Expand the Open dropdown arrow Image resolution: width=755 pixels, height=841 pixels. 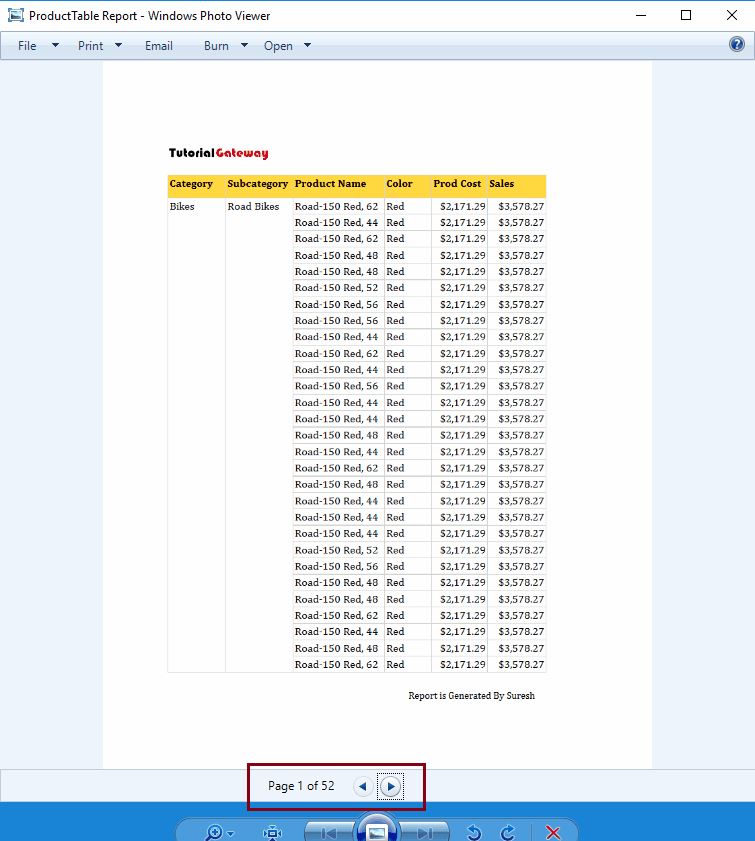point(307,46)
